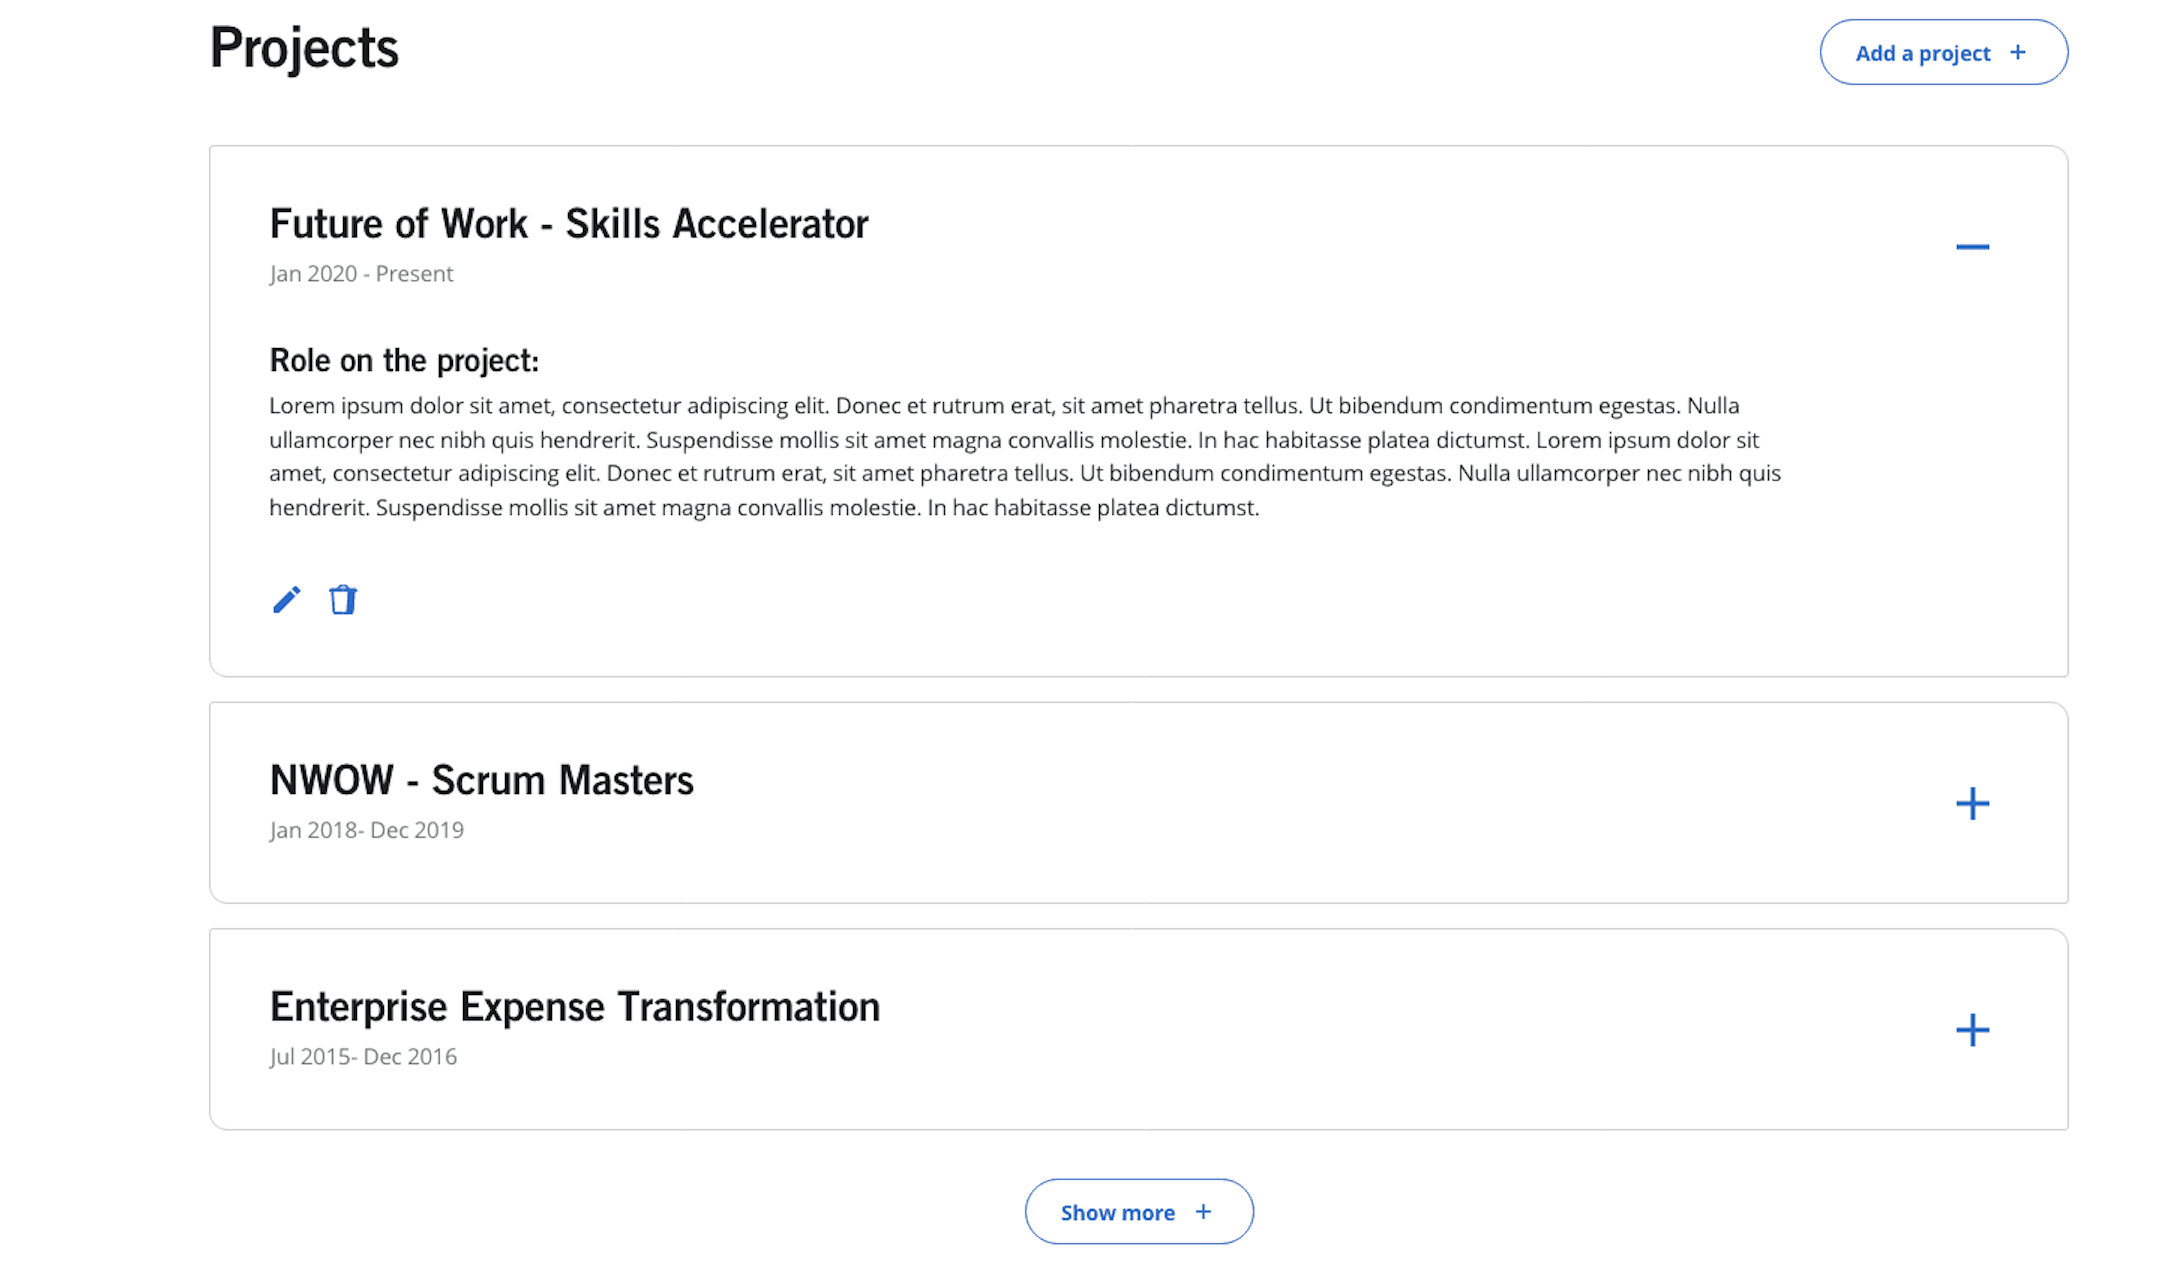The height and width of the screenshot is (1282, 2158).
Task: Select the Enterprise Expense Transformation title
Action: click(x=575, y=1007)
